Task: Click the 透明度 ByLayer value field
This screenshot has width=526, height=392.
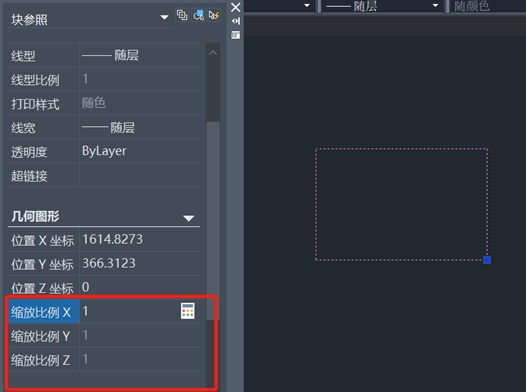Action: [140, 151]
